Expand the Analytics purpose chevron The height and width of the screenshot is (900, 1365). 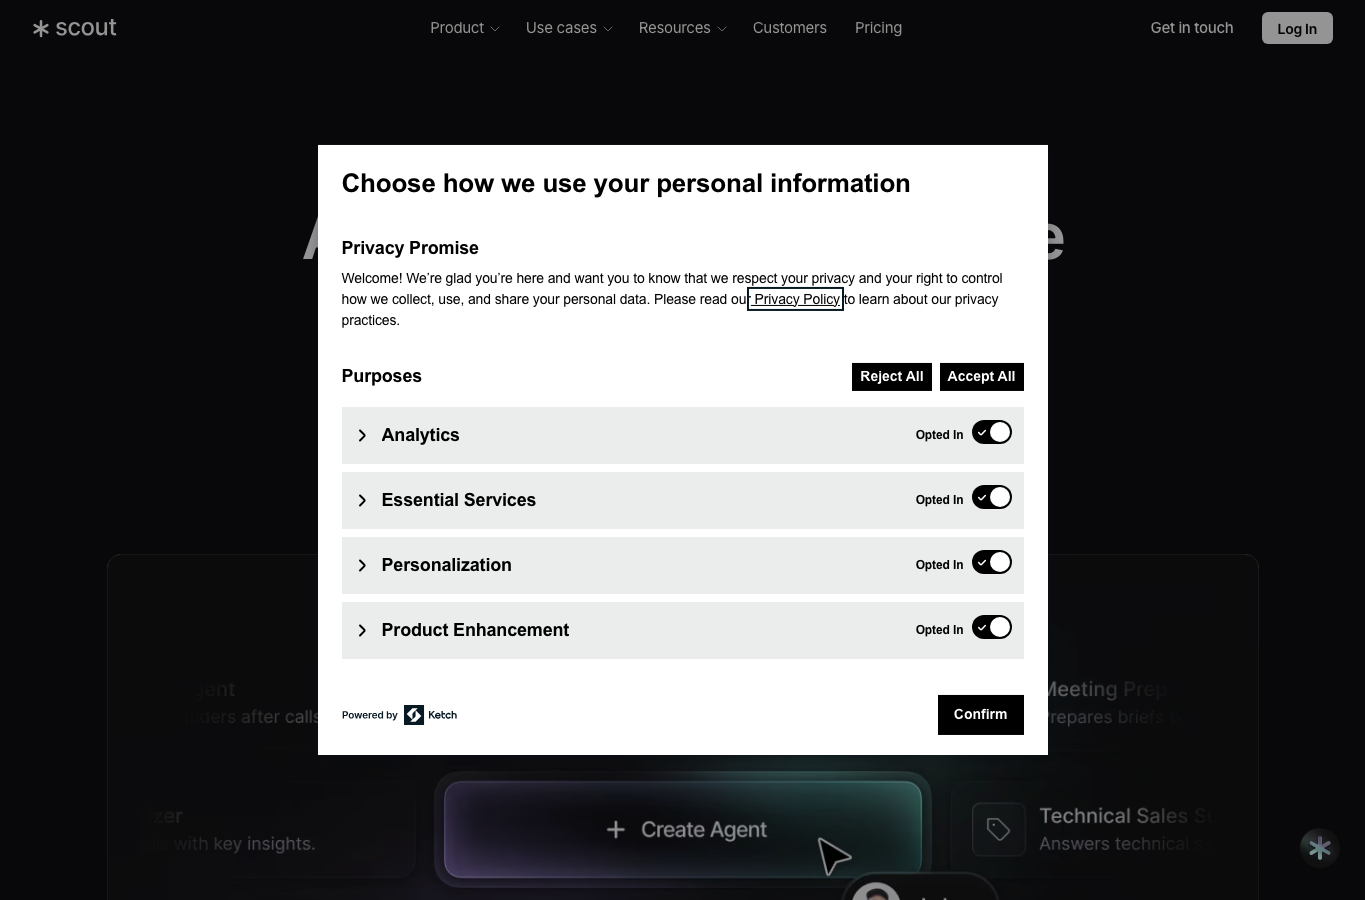(362, 435)
